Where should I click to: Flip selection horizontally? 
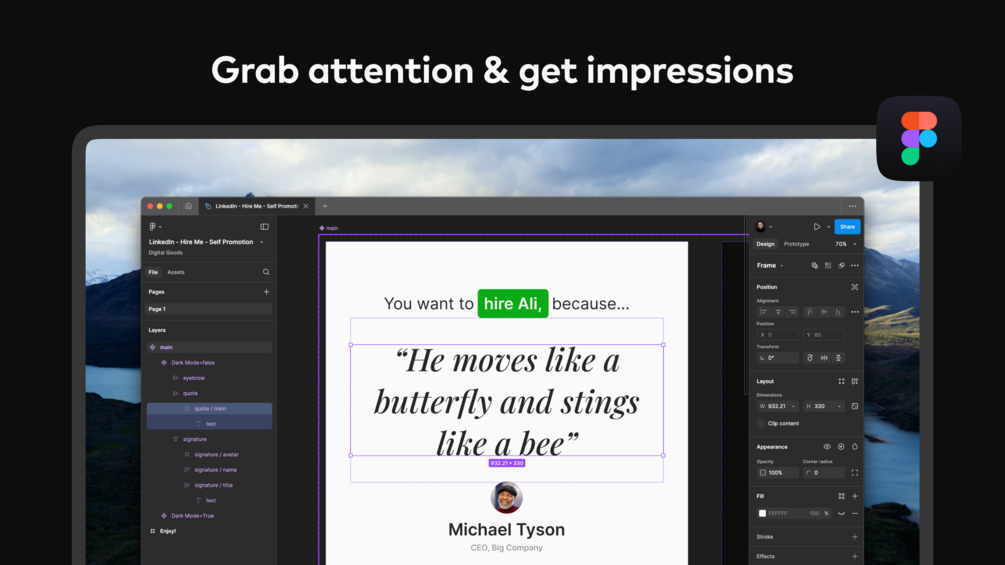coord(824,358)
